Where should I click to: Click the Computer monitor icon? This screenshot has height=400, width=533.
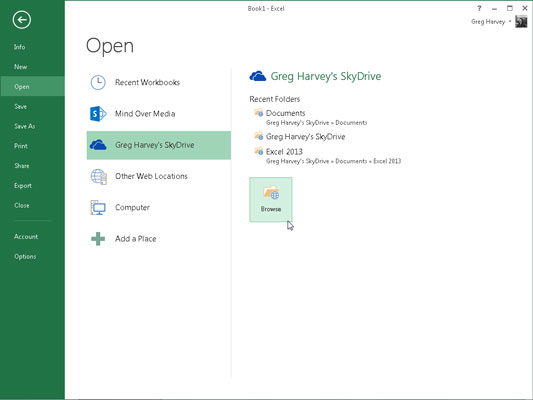point(98,208)
